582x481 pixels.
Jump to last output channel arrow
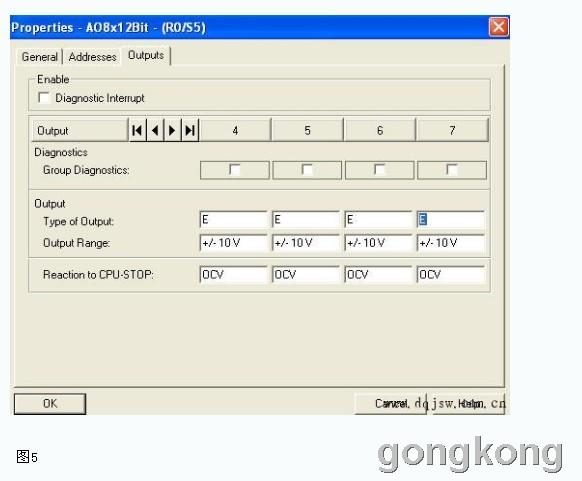pos(190,130)
